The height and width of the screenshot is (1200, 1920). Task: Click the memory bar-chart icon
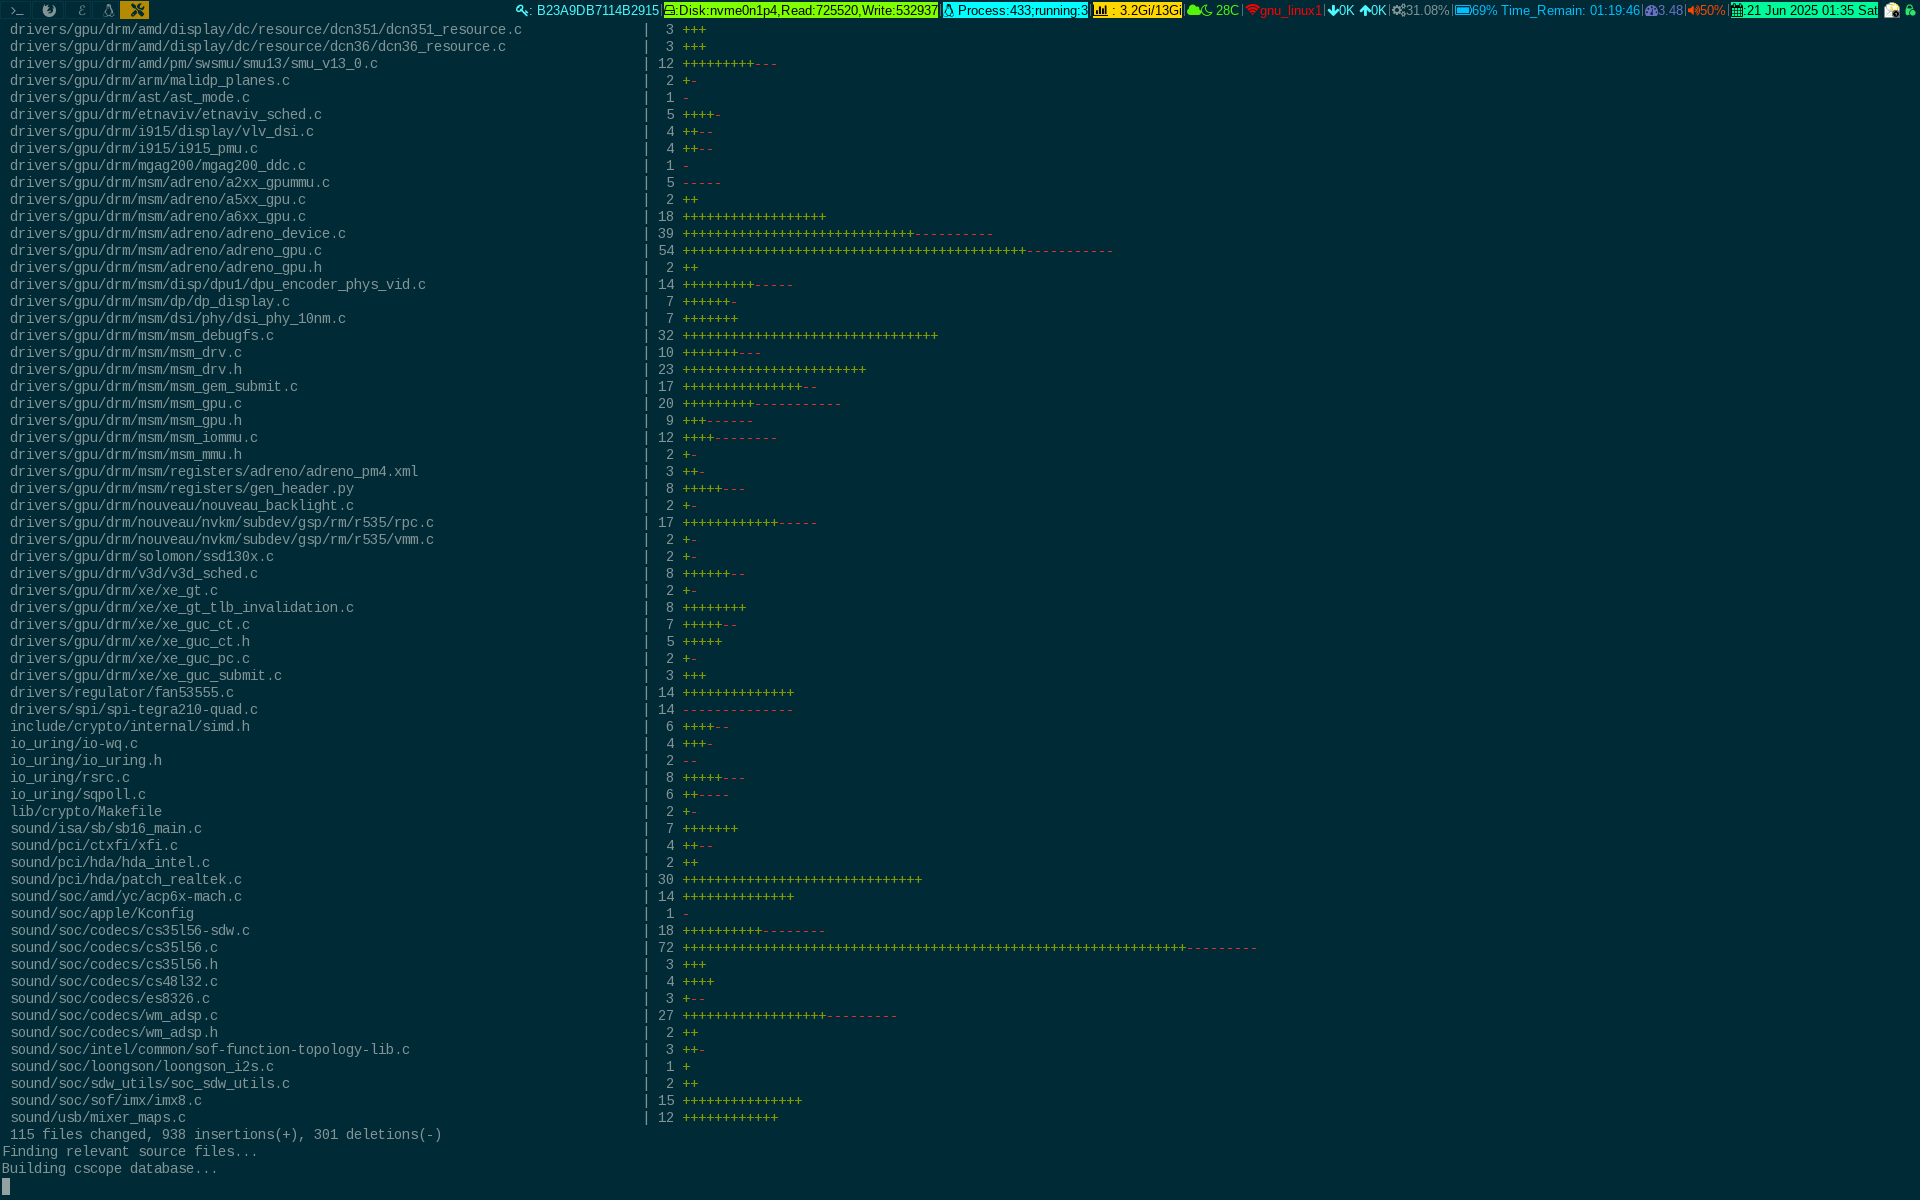[x=1101, y=10]
